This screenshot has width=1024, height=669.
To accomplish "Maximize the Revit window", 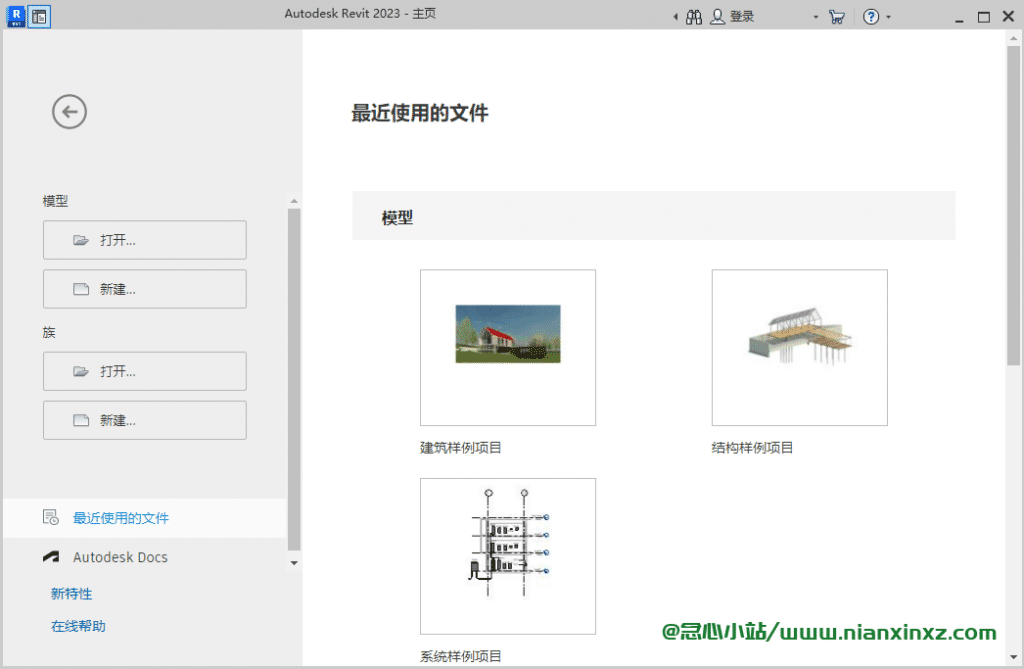I will pos(984,18).
